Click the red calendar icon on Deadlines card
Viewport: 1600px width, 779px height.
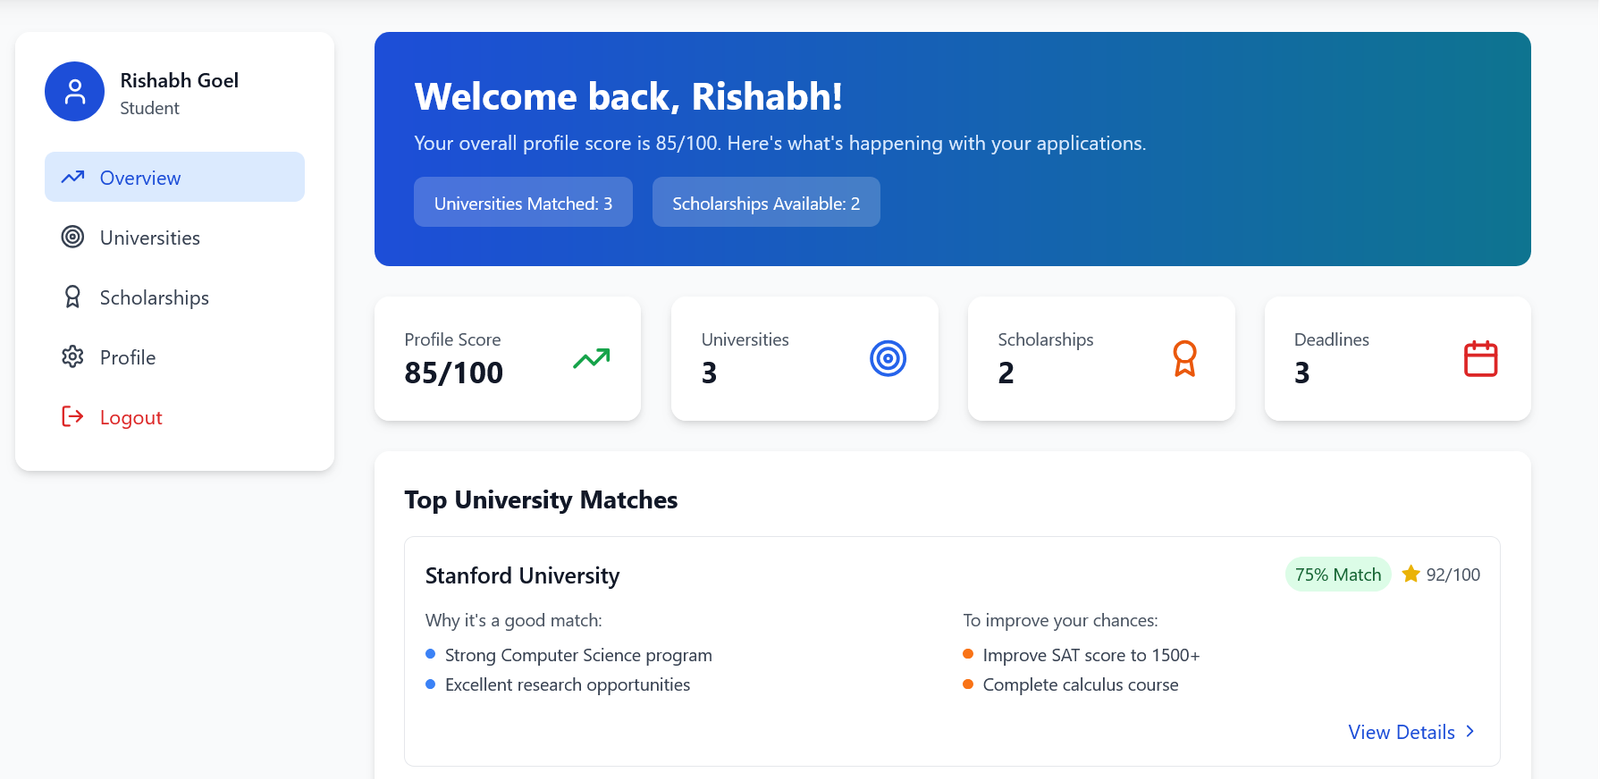[x=1480, y=358]
